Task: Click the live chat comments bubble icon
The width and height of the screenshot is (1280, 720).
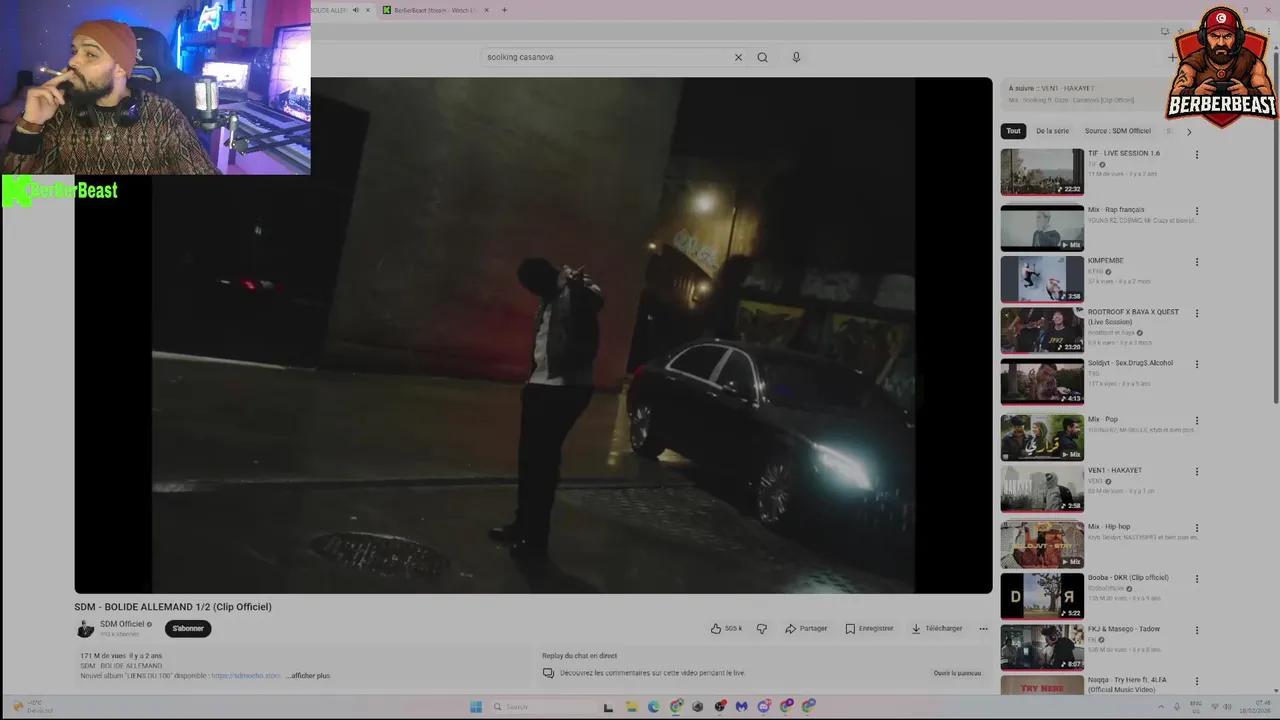Action: click(x=548, y=672)
